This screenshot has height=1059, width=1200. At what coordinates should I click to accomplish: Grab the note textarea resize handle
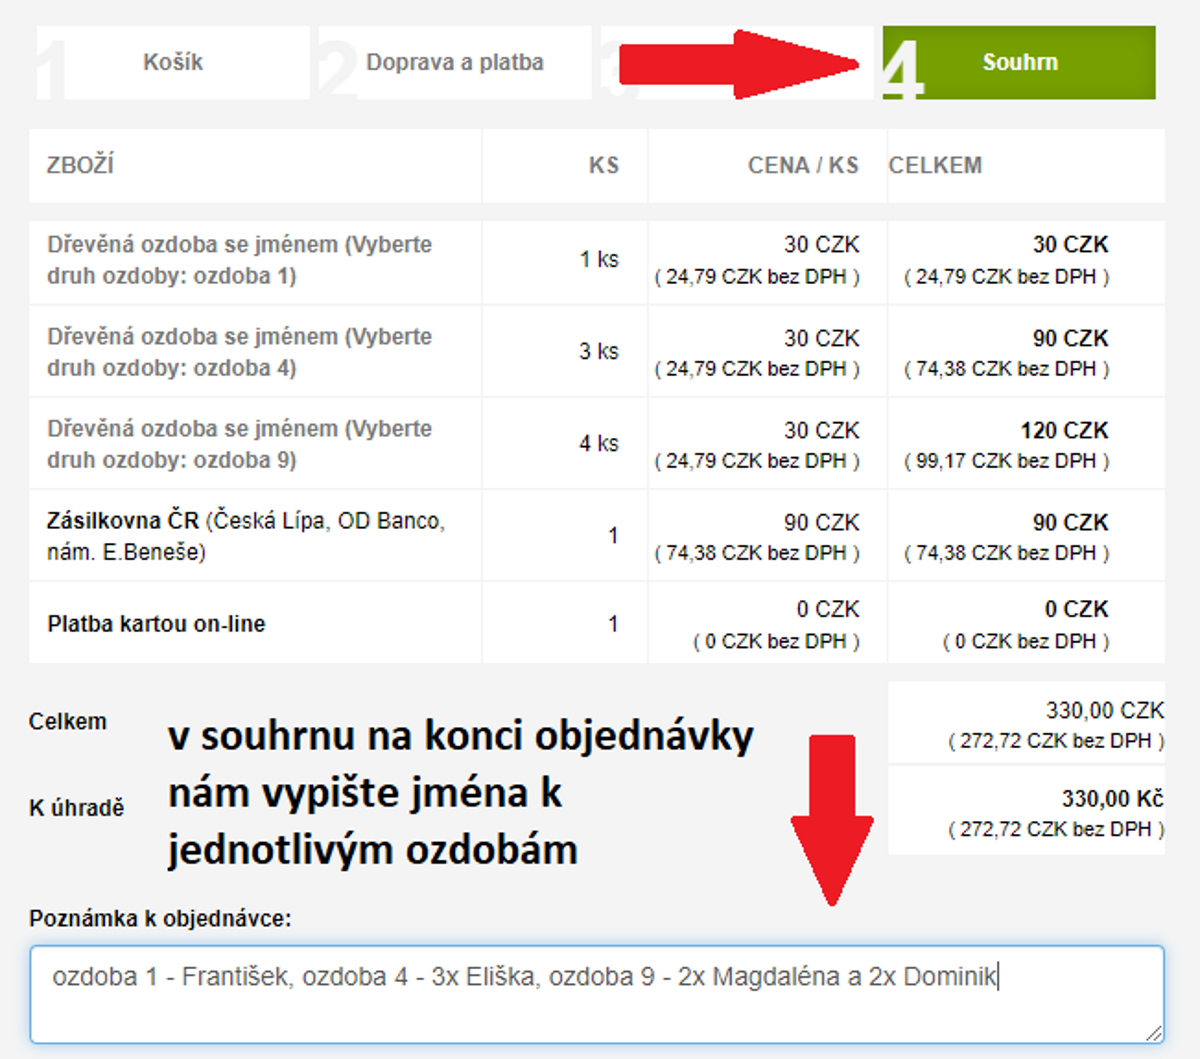tap(1154, 1033)
